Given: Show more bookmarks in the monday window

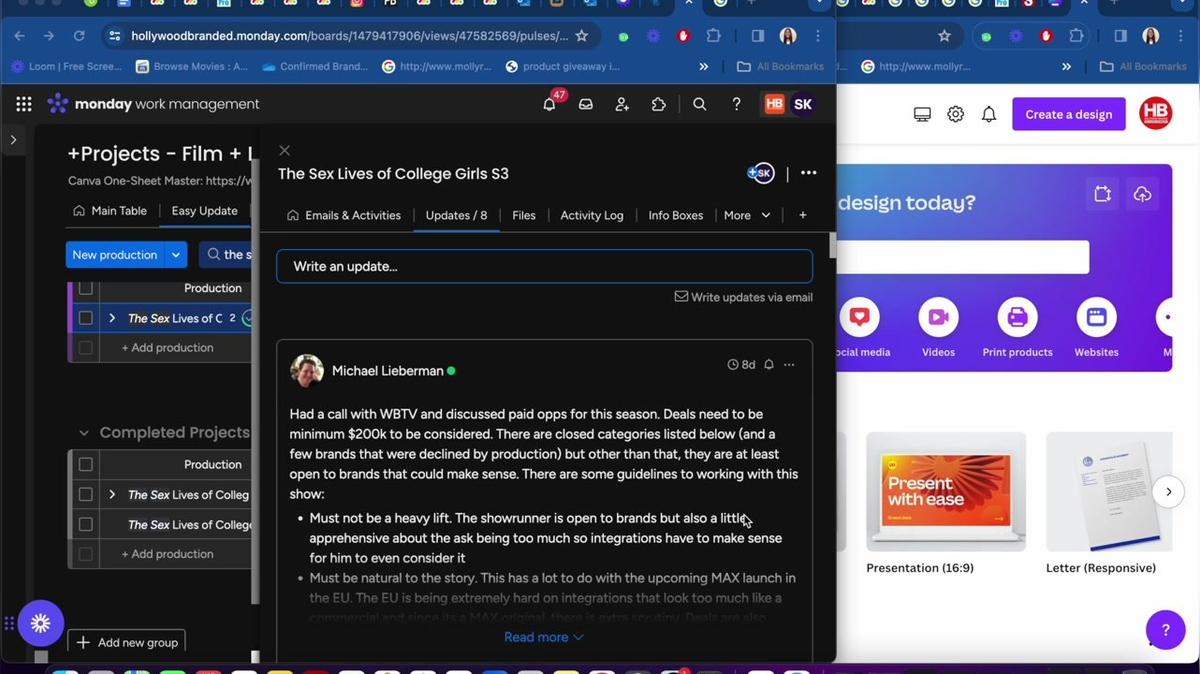Looking at the screenshot, I should (703, 67).
